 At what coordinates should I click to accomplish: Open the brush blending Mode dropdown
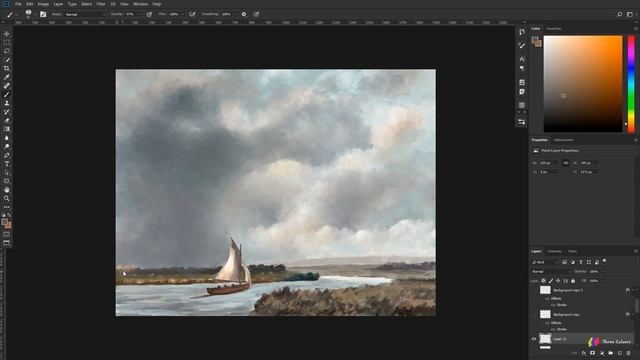(85, 14)
